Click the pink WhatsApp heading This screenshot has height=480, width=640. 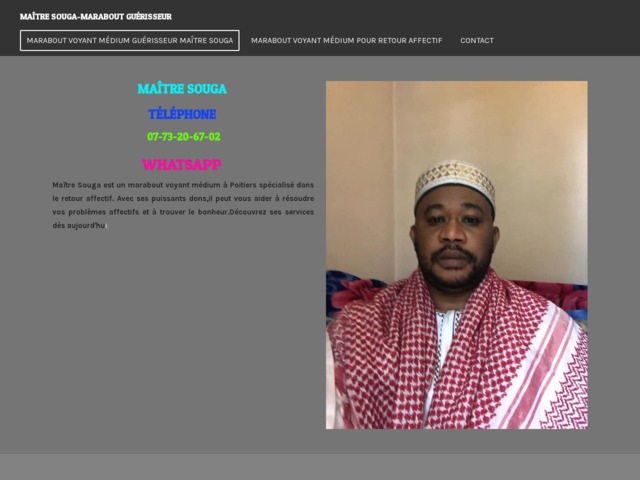point(182,164)
